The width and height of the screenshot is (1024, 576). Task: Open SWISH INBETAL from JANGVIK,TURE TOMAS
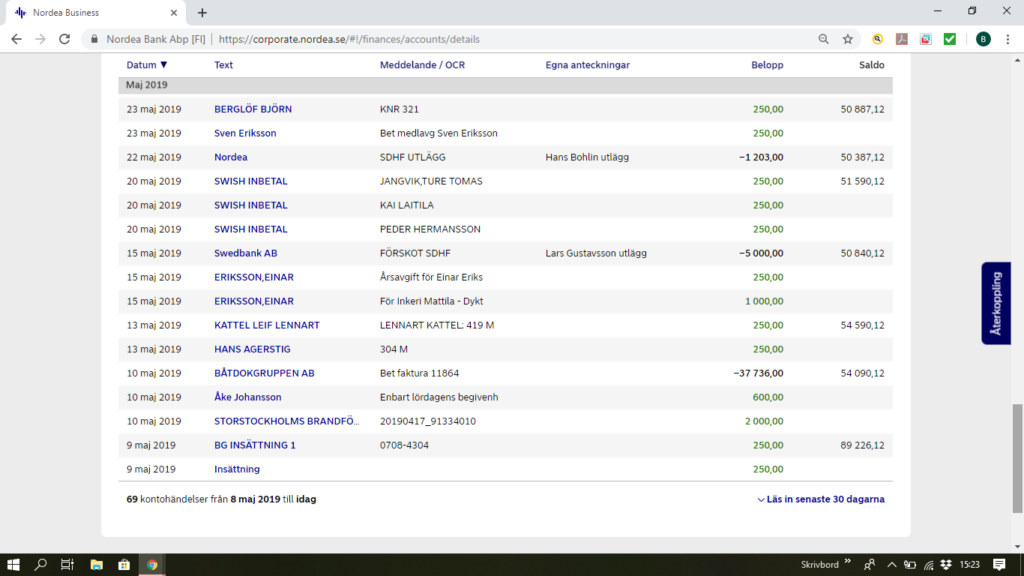(251, 182)
